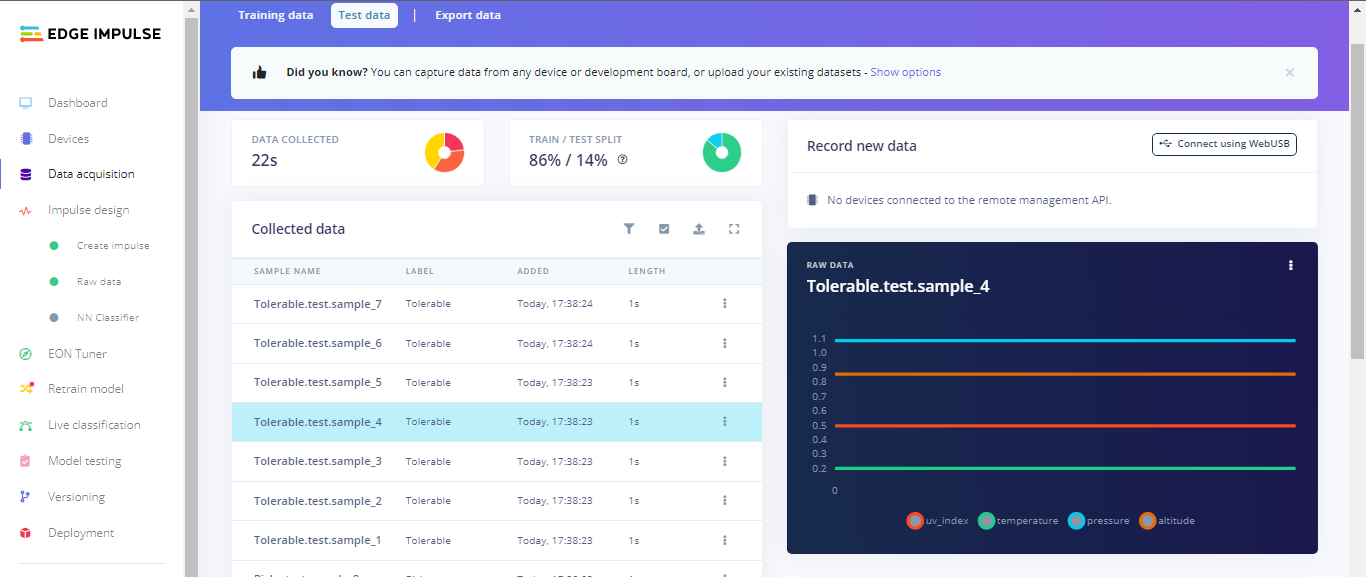The width and height of the screenshot is (1366, 577).
Task: Select the Tolerable.test.sample_1 row
Action: (497, 541)
